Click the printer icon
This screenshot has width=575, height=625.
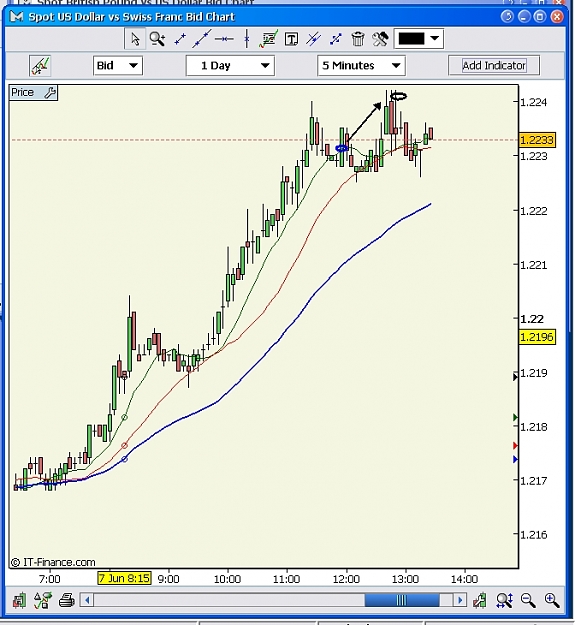click(x=67, y=600)
